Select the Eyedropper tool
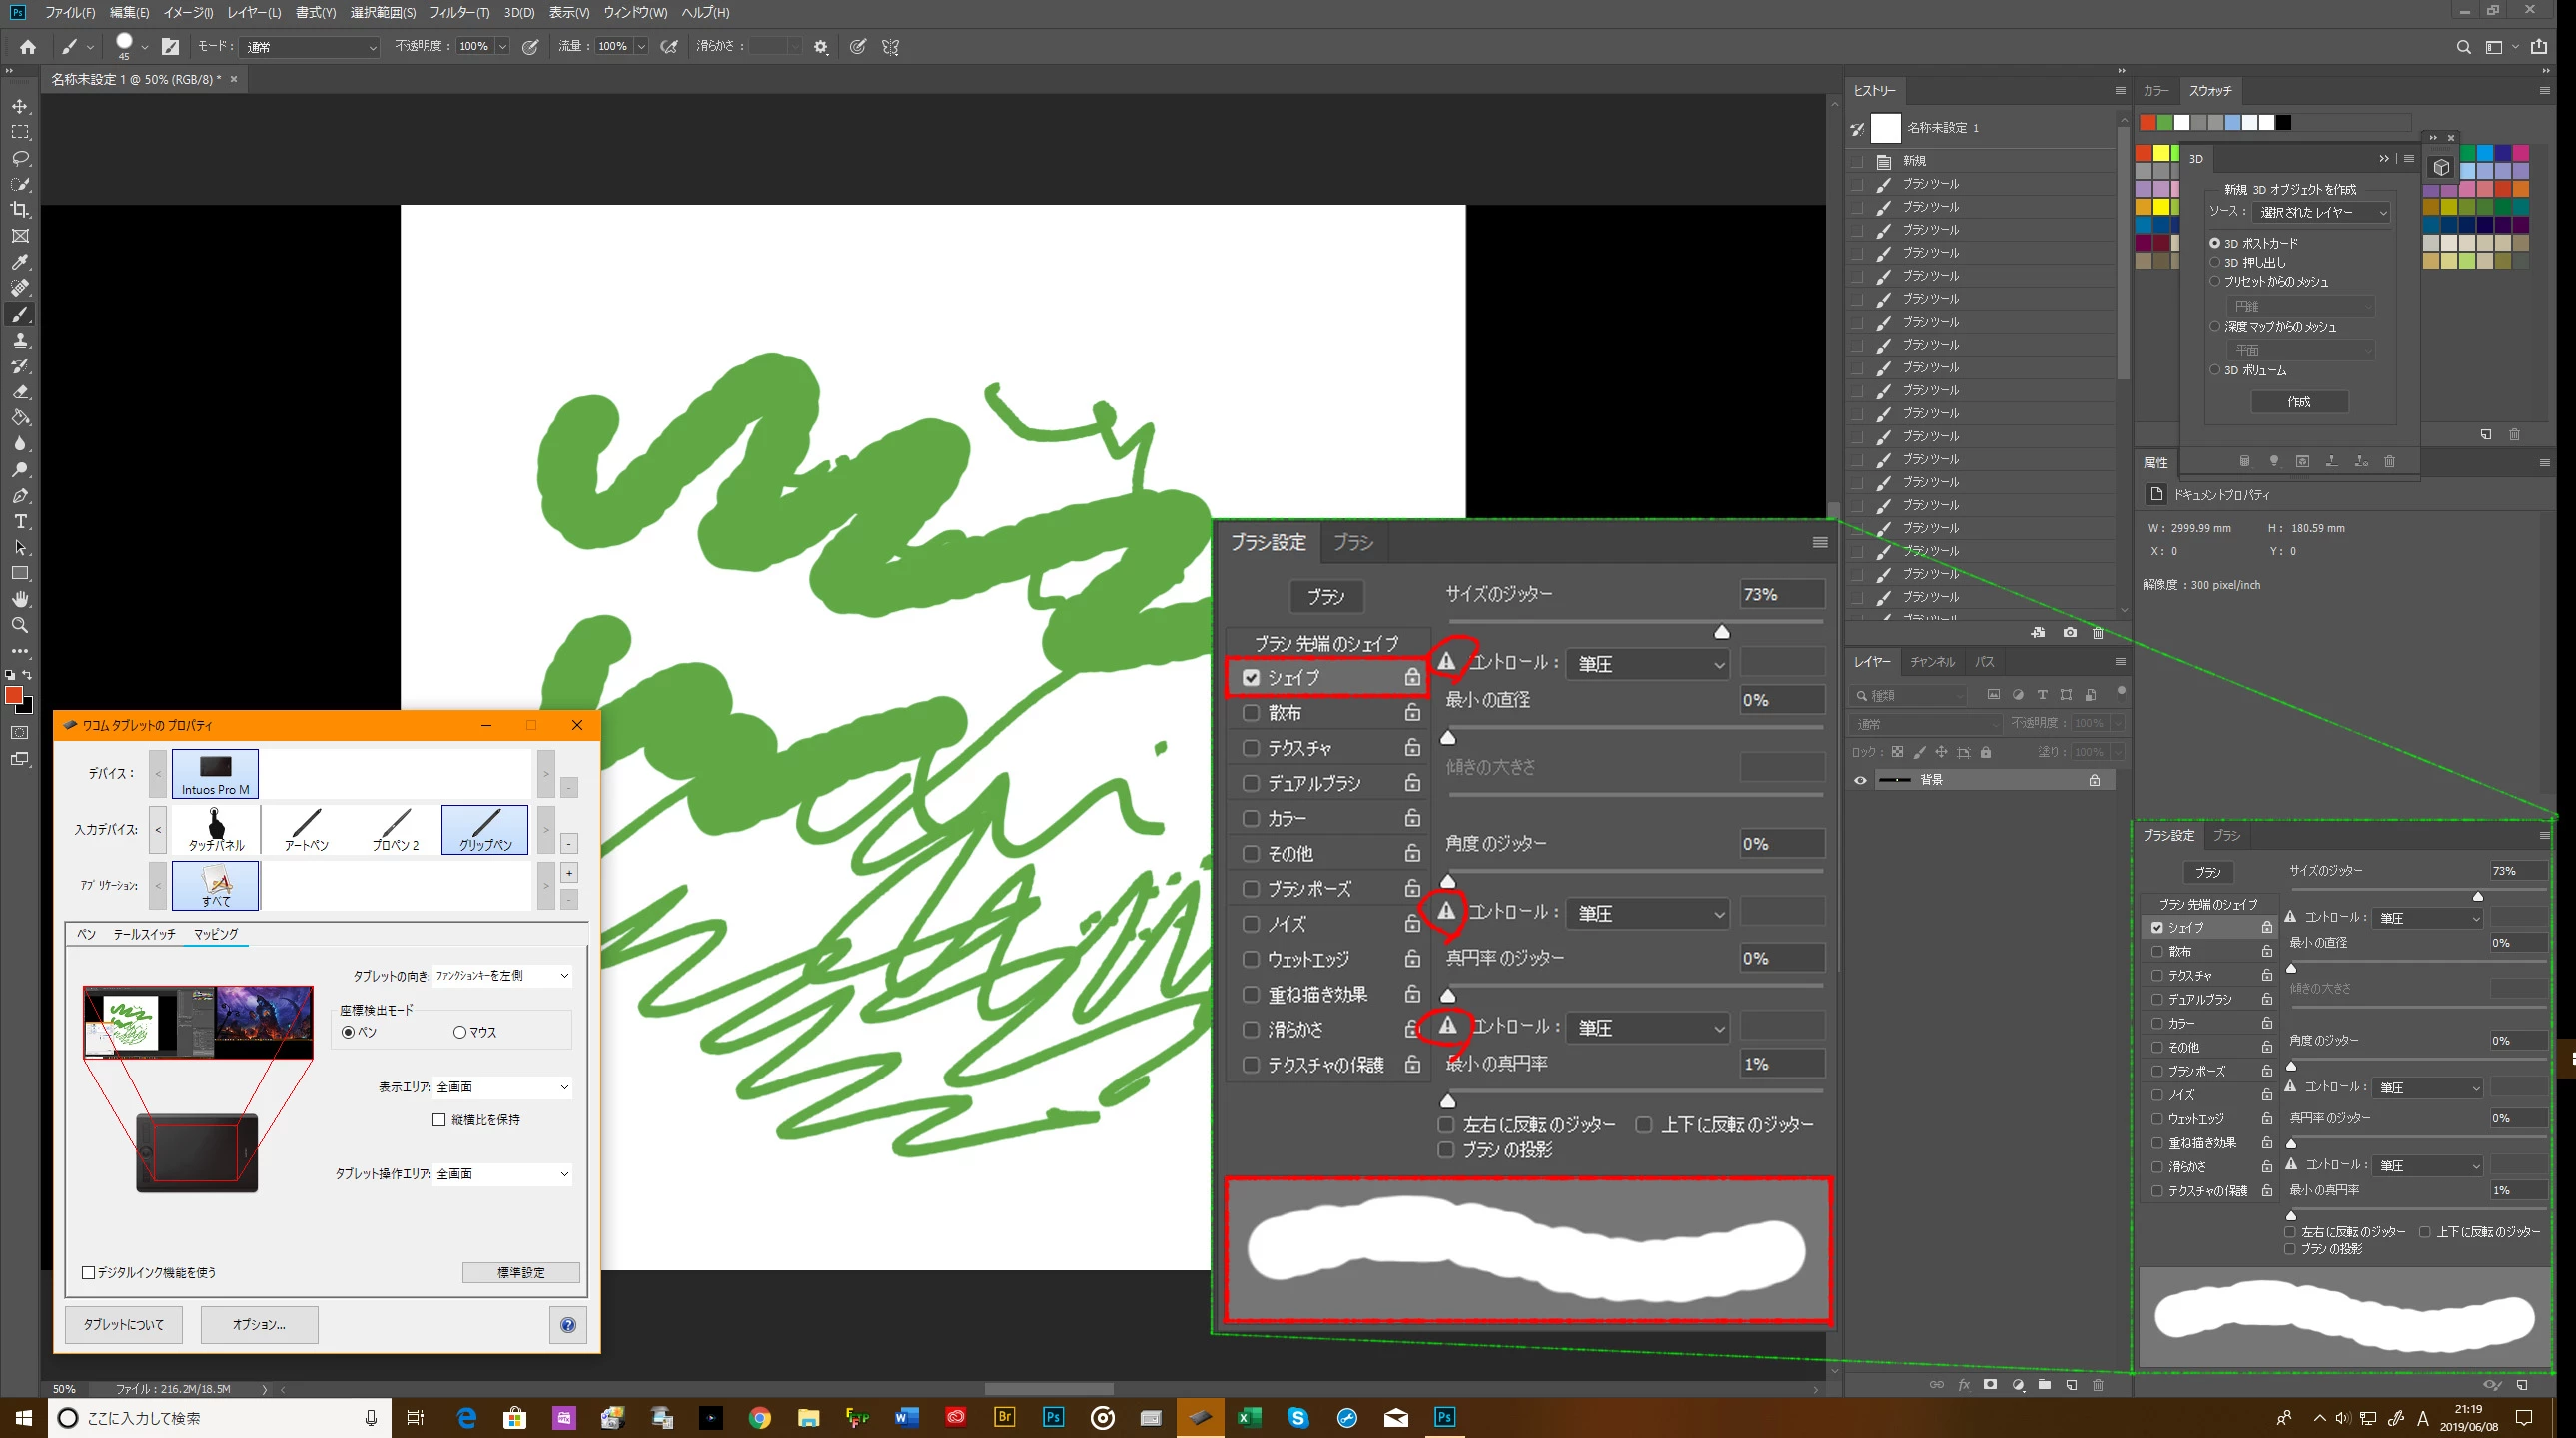Image resolution: width=2576 pixels, height=1438 pixels. point(20,262)
